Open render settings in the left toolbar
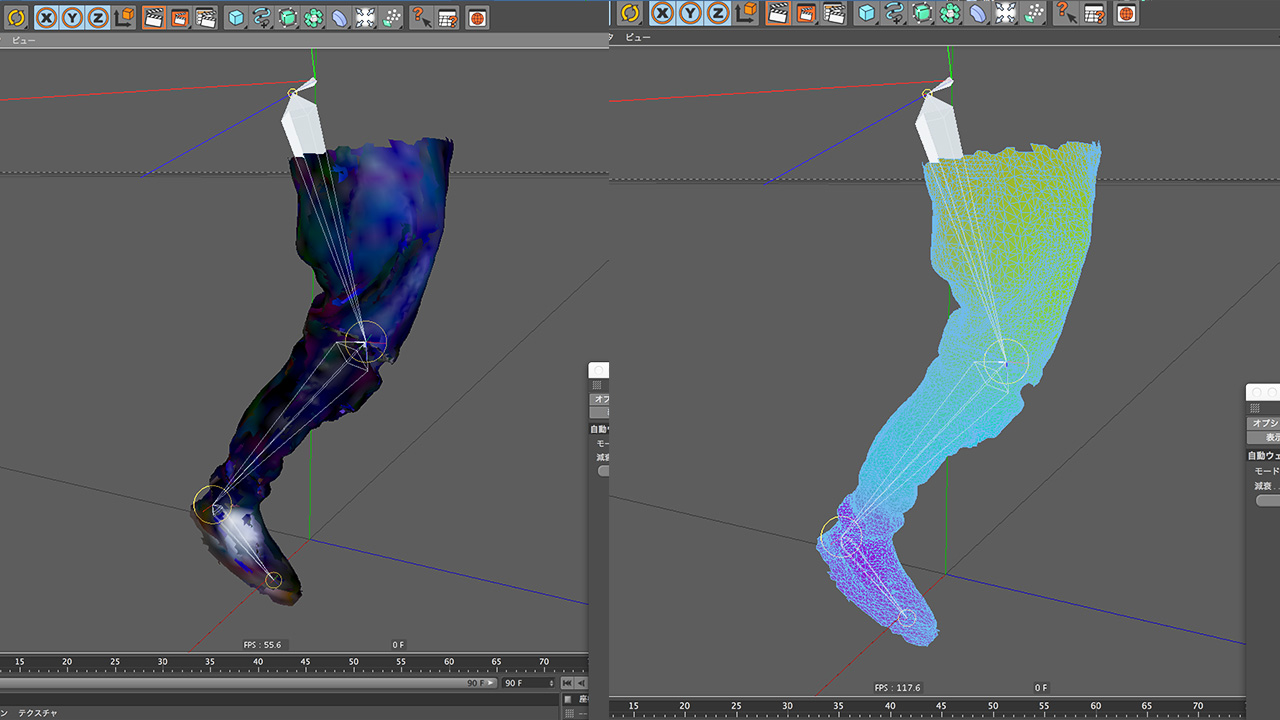1280x720 pixels. [206, 17]
